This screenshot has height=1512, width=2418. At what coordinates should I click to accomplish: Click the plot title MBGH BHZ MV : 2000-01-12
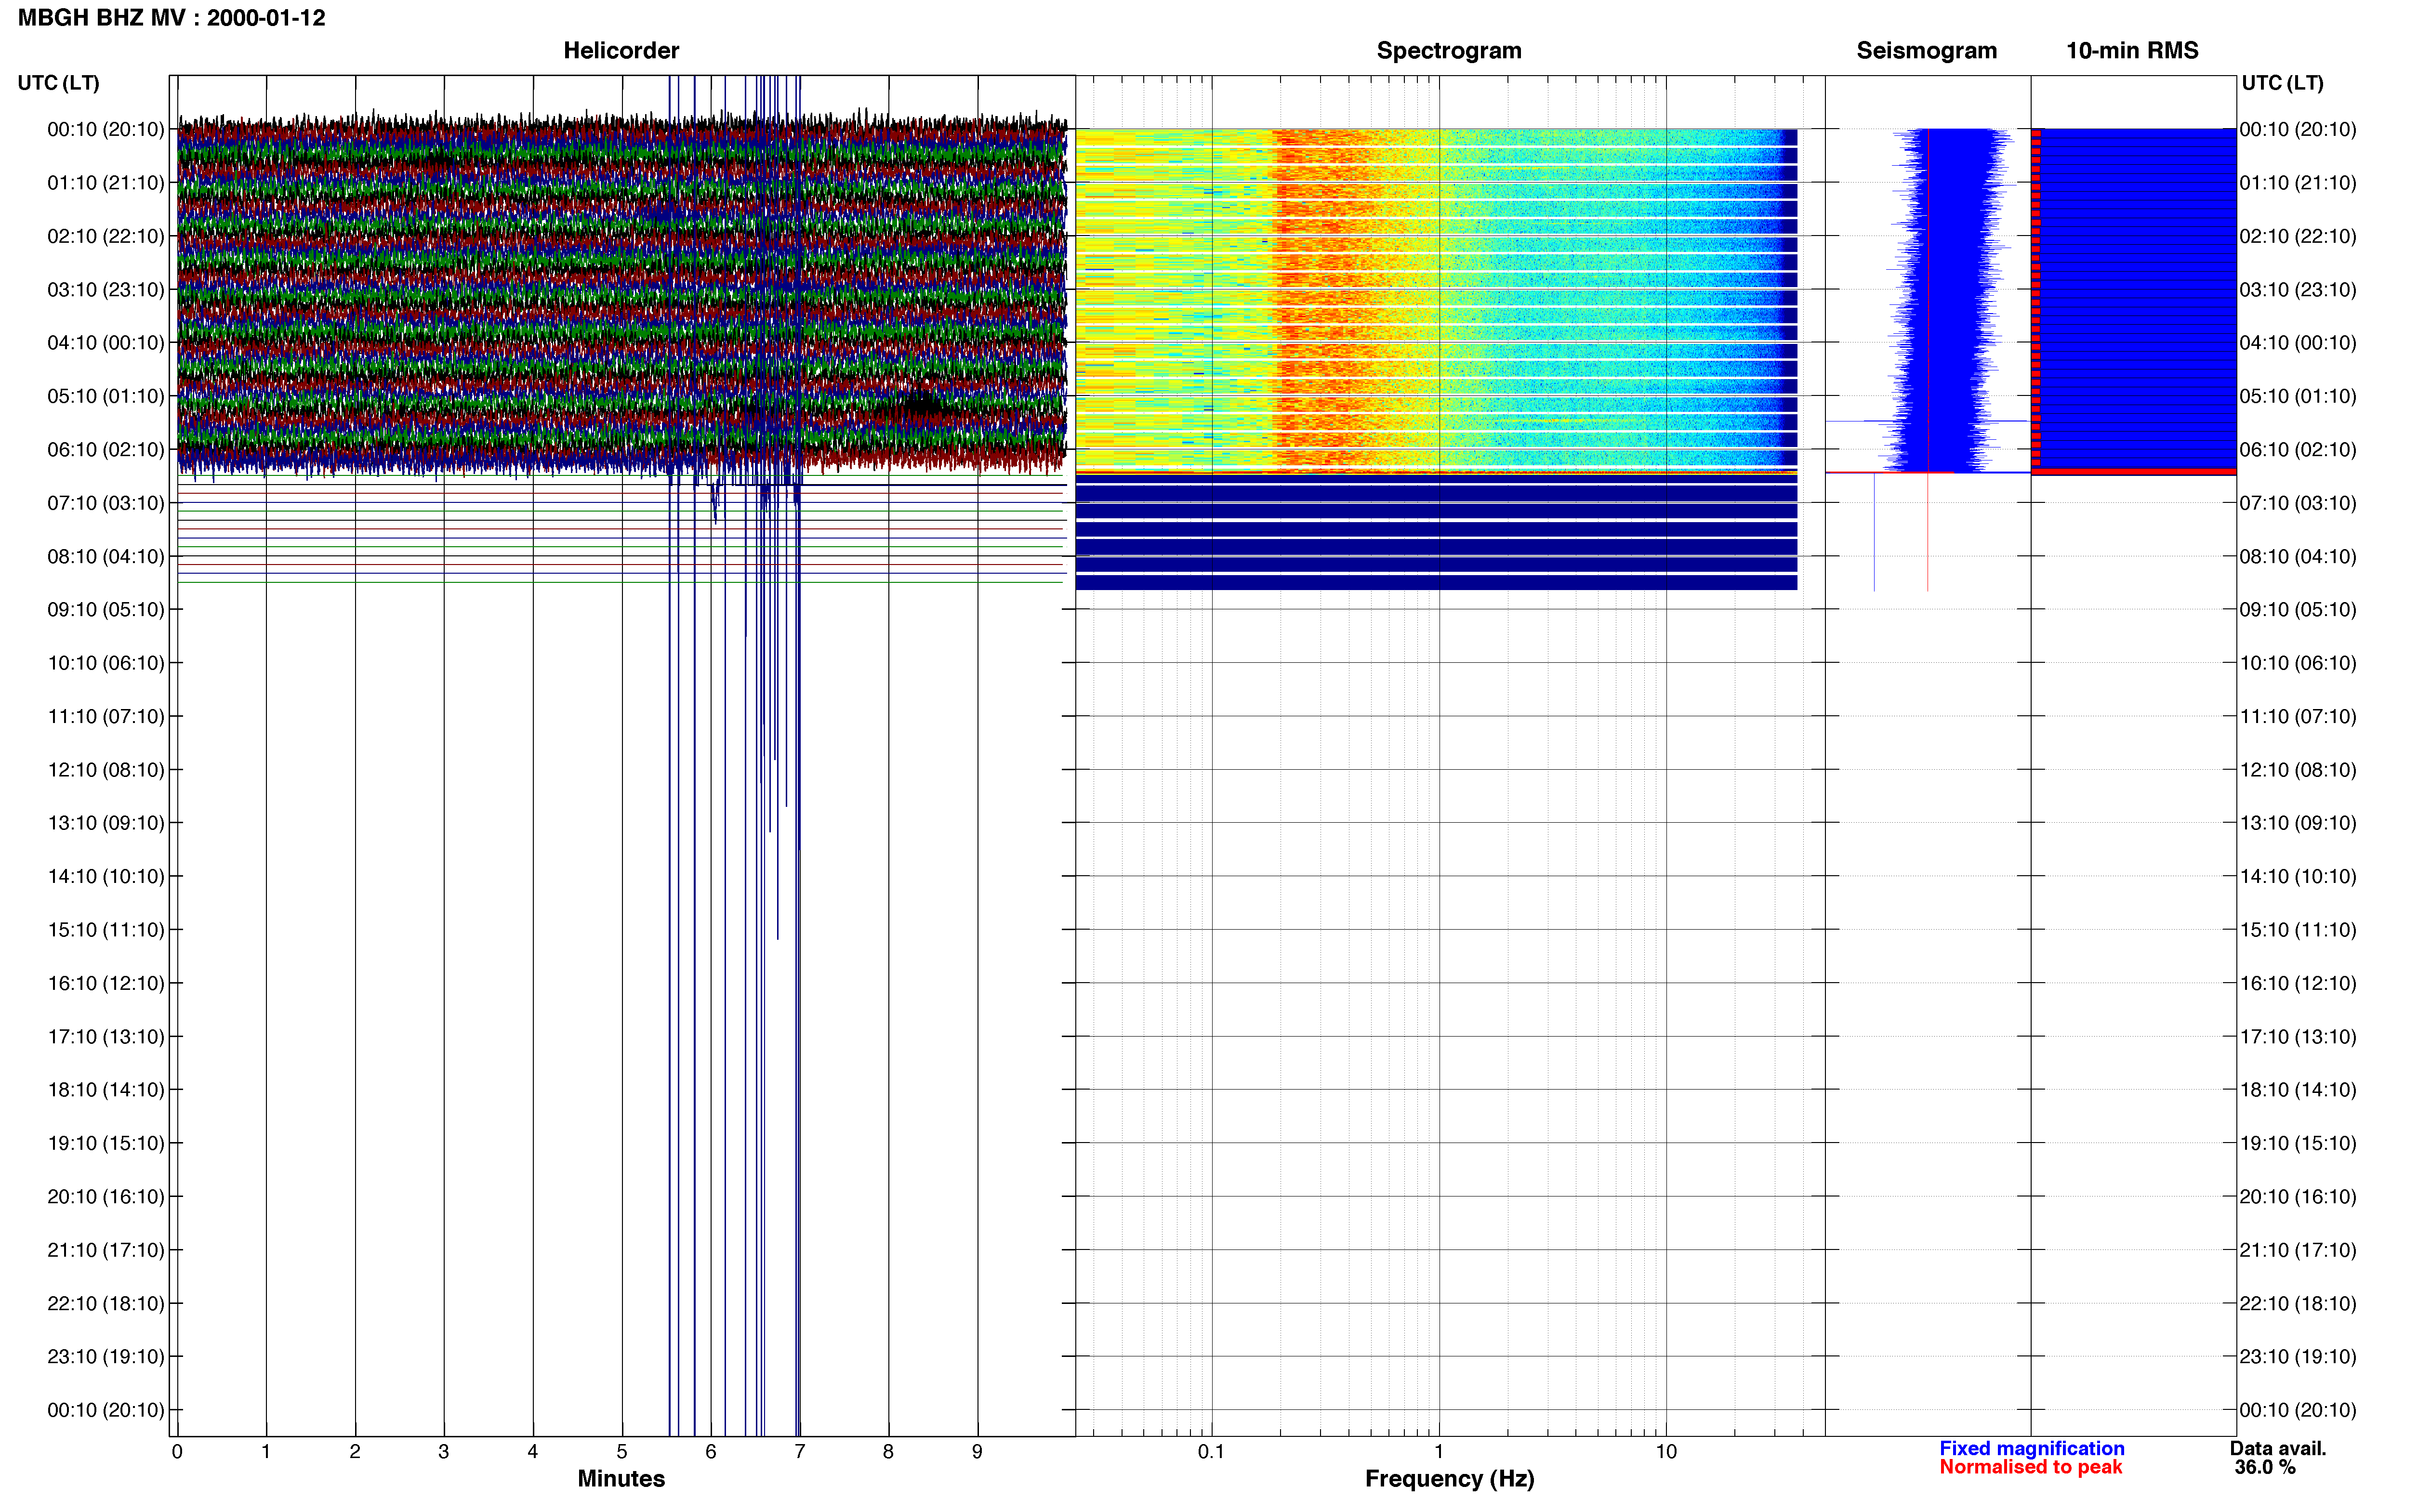[171, 18]
